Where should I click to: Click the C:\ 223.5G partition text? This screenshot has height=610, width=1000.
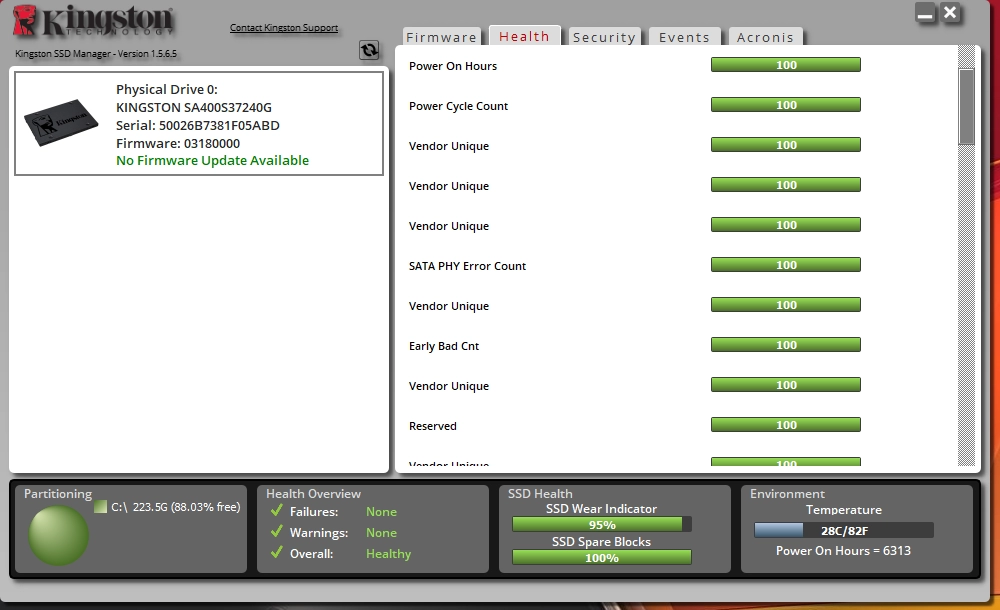[175, 507]
